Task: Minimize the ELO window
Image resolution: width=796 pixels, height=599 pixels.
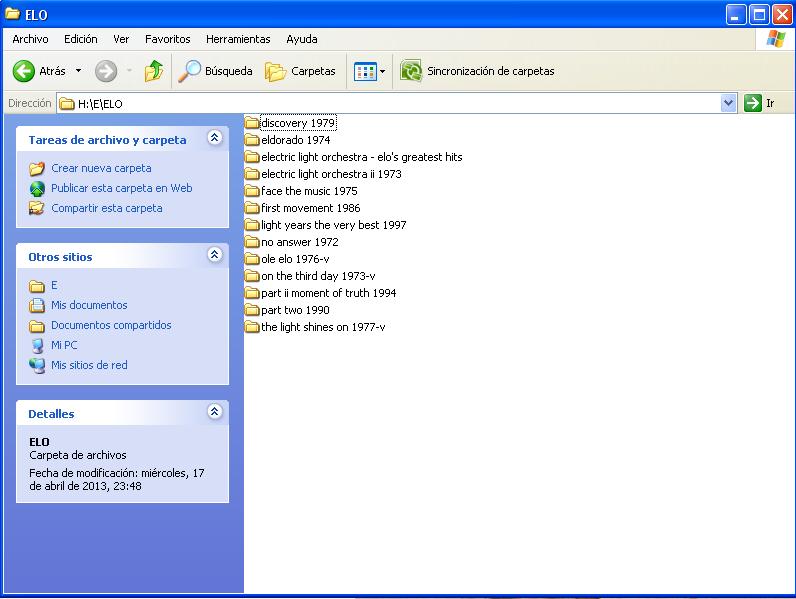Action: pyautogui.click(x=736, y=15)
